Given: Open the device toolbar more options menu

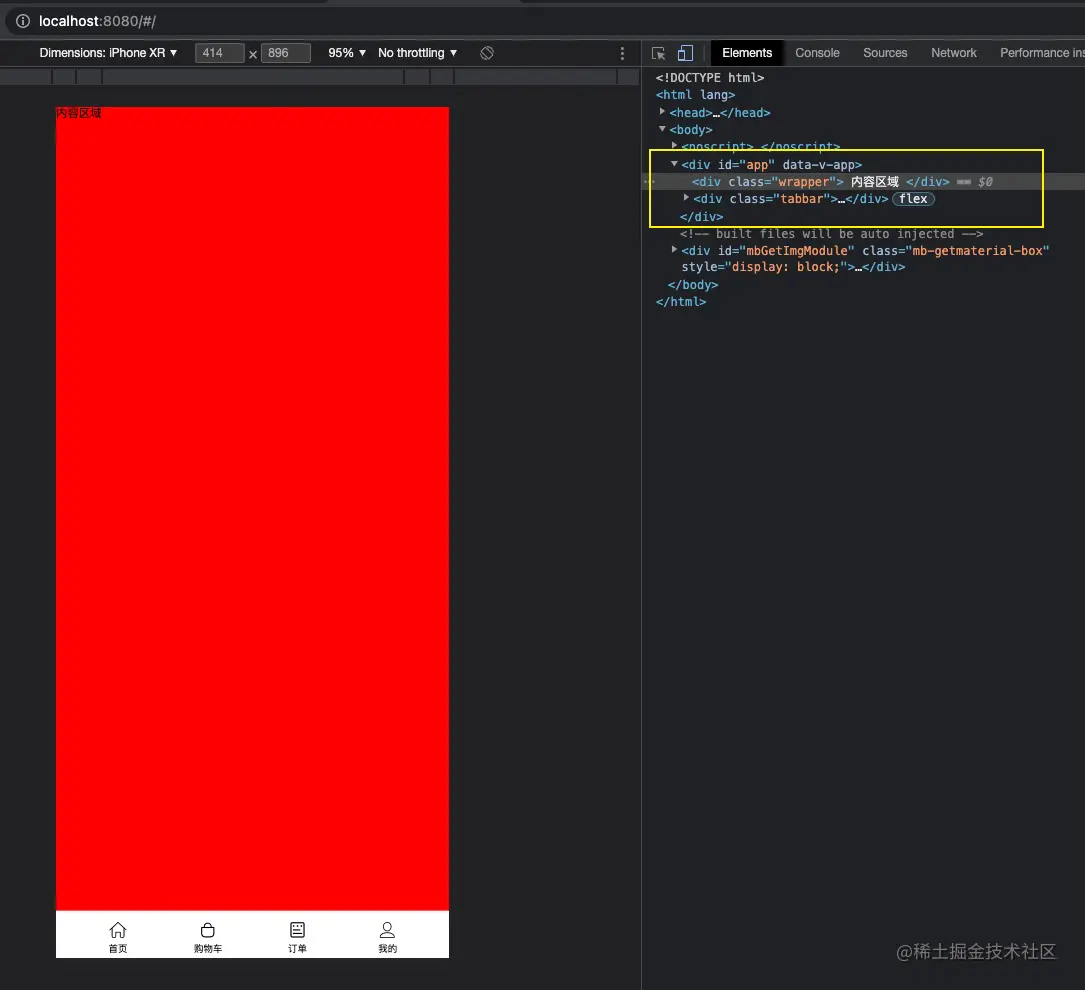Looking at the screenshot, I should 622,53.
